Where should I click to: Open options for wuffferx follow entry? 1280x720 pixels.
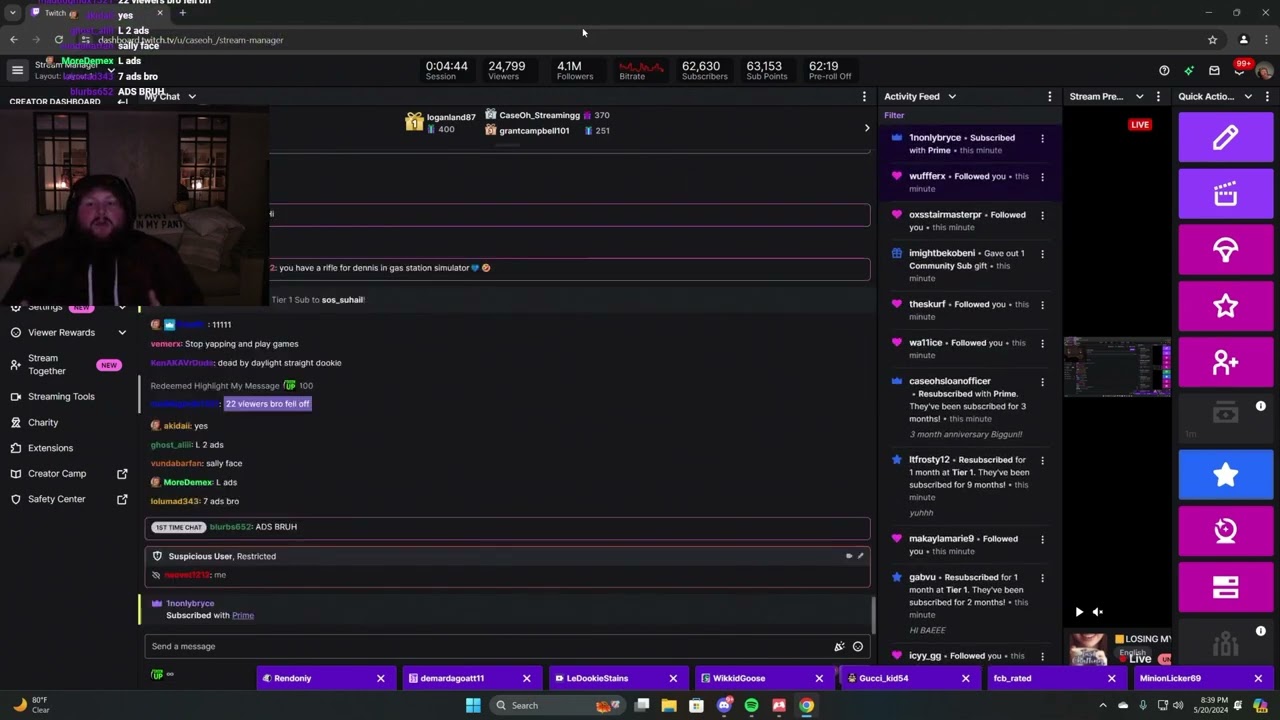pyautogui.click(x=1042, y=177)
